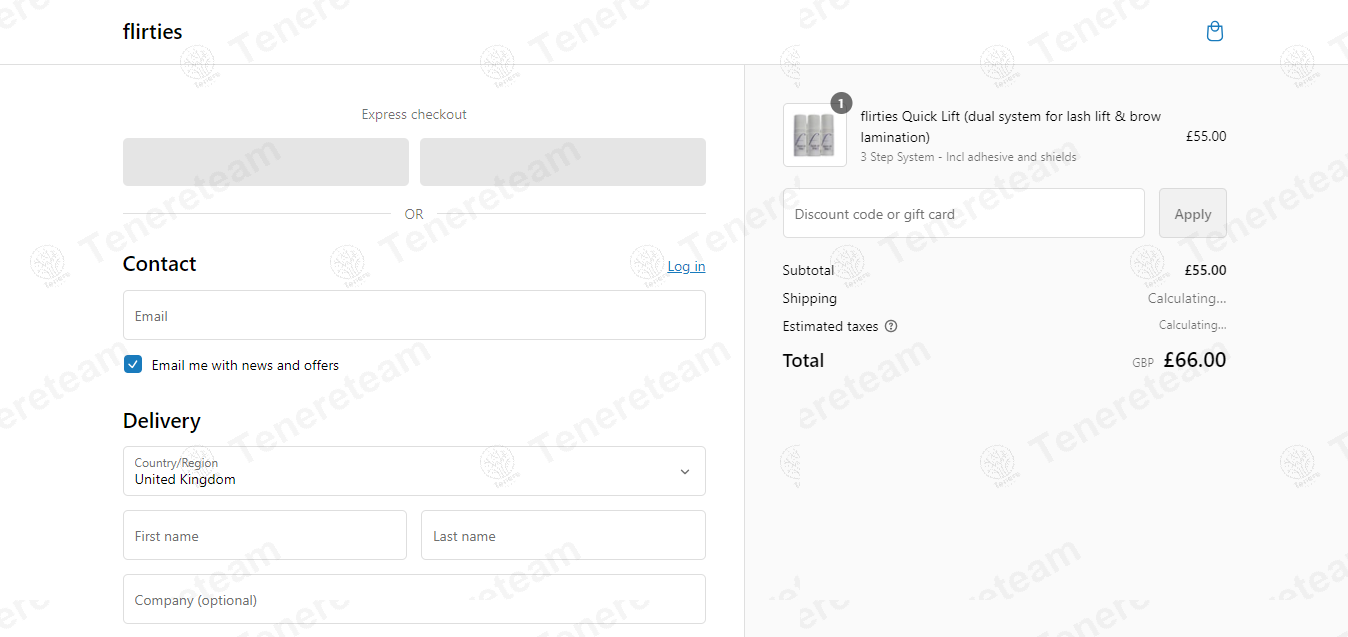Click the Log in link

(686, 266)
